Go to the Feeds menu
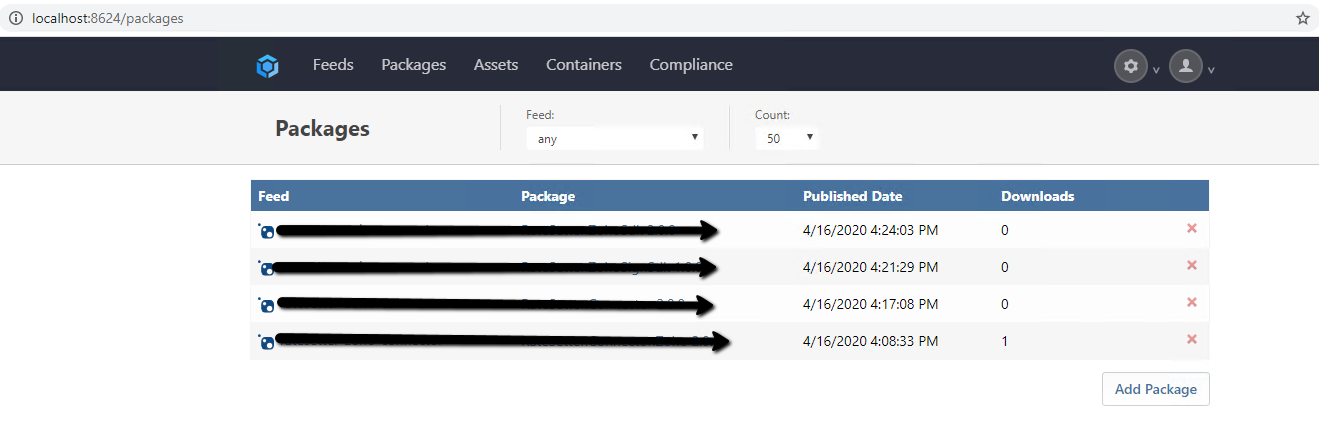 click(333, 65)
